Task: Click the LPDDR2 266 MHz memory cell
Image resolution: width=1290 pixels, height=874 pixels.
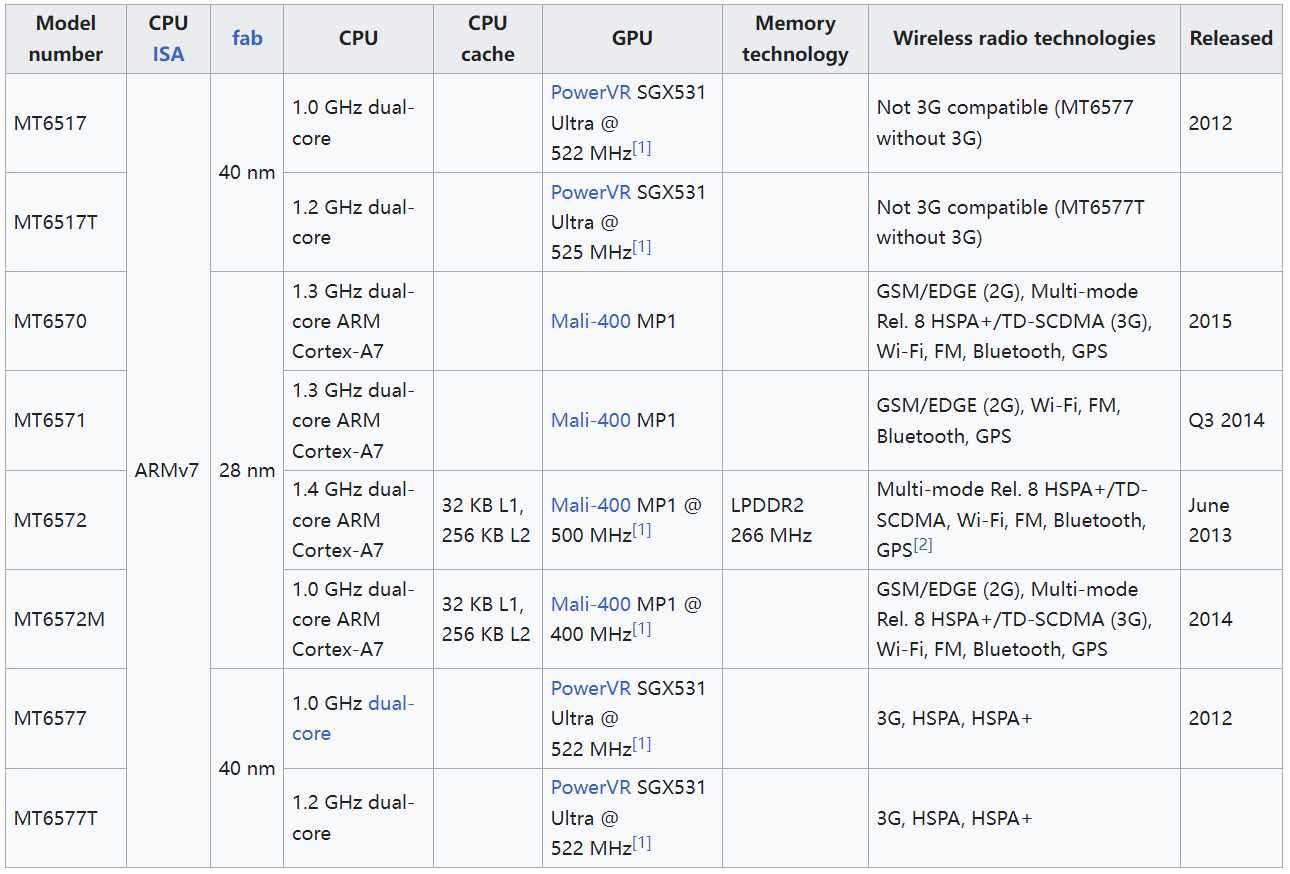Action: point(795,520)
